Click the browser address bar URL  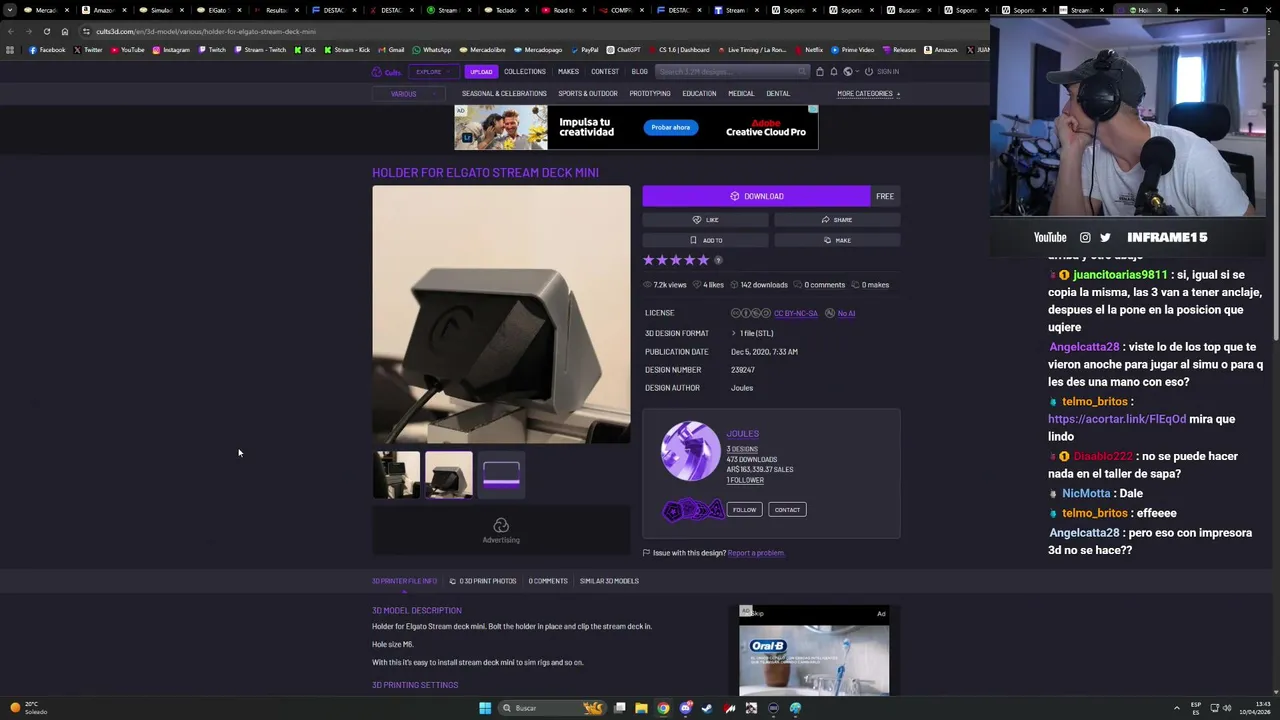(x=206, y=31)
